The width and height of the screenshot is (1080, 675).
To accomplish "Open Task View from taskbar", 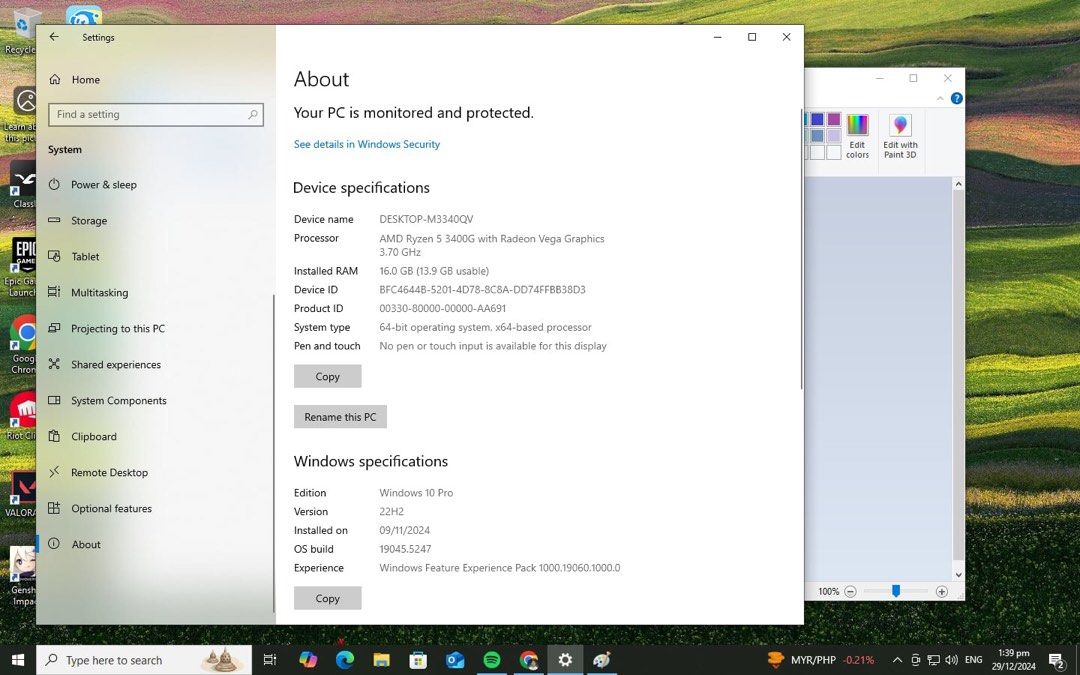I will 270,660.
